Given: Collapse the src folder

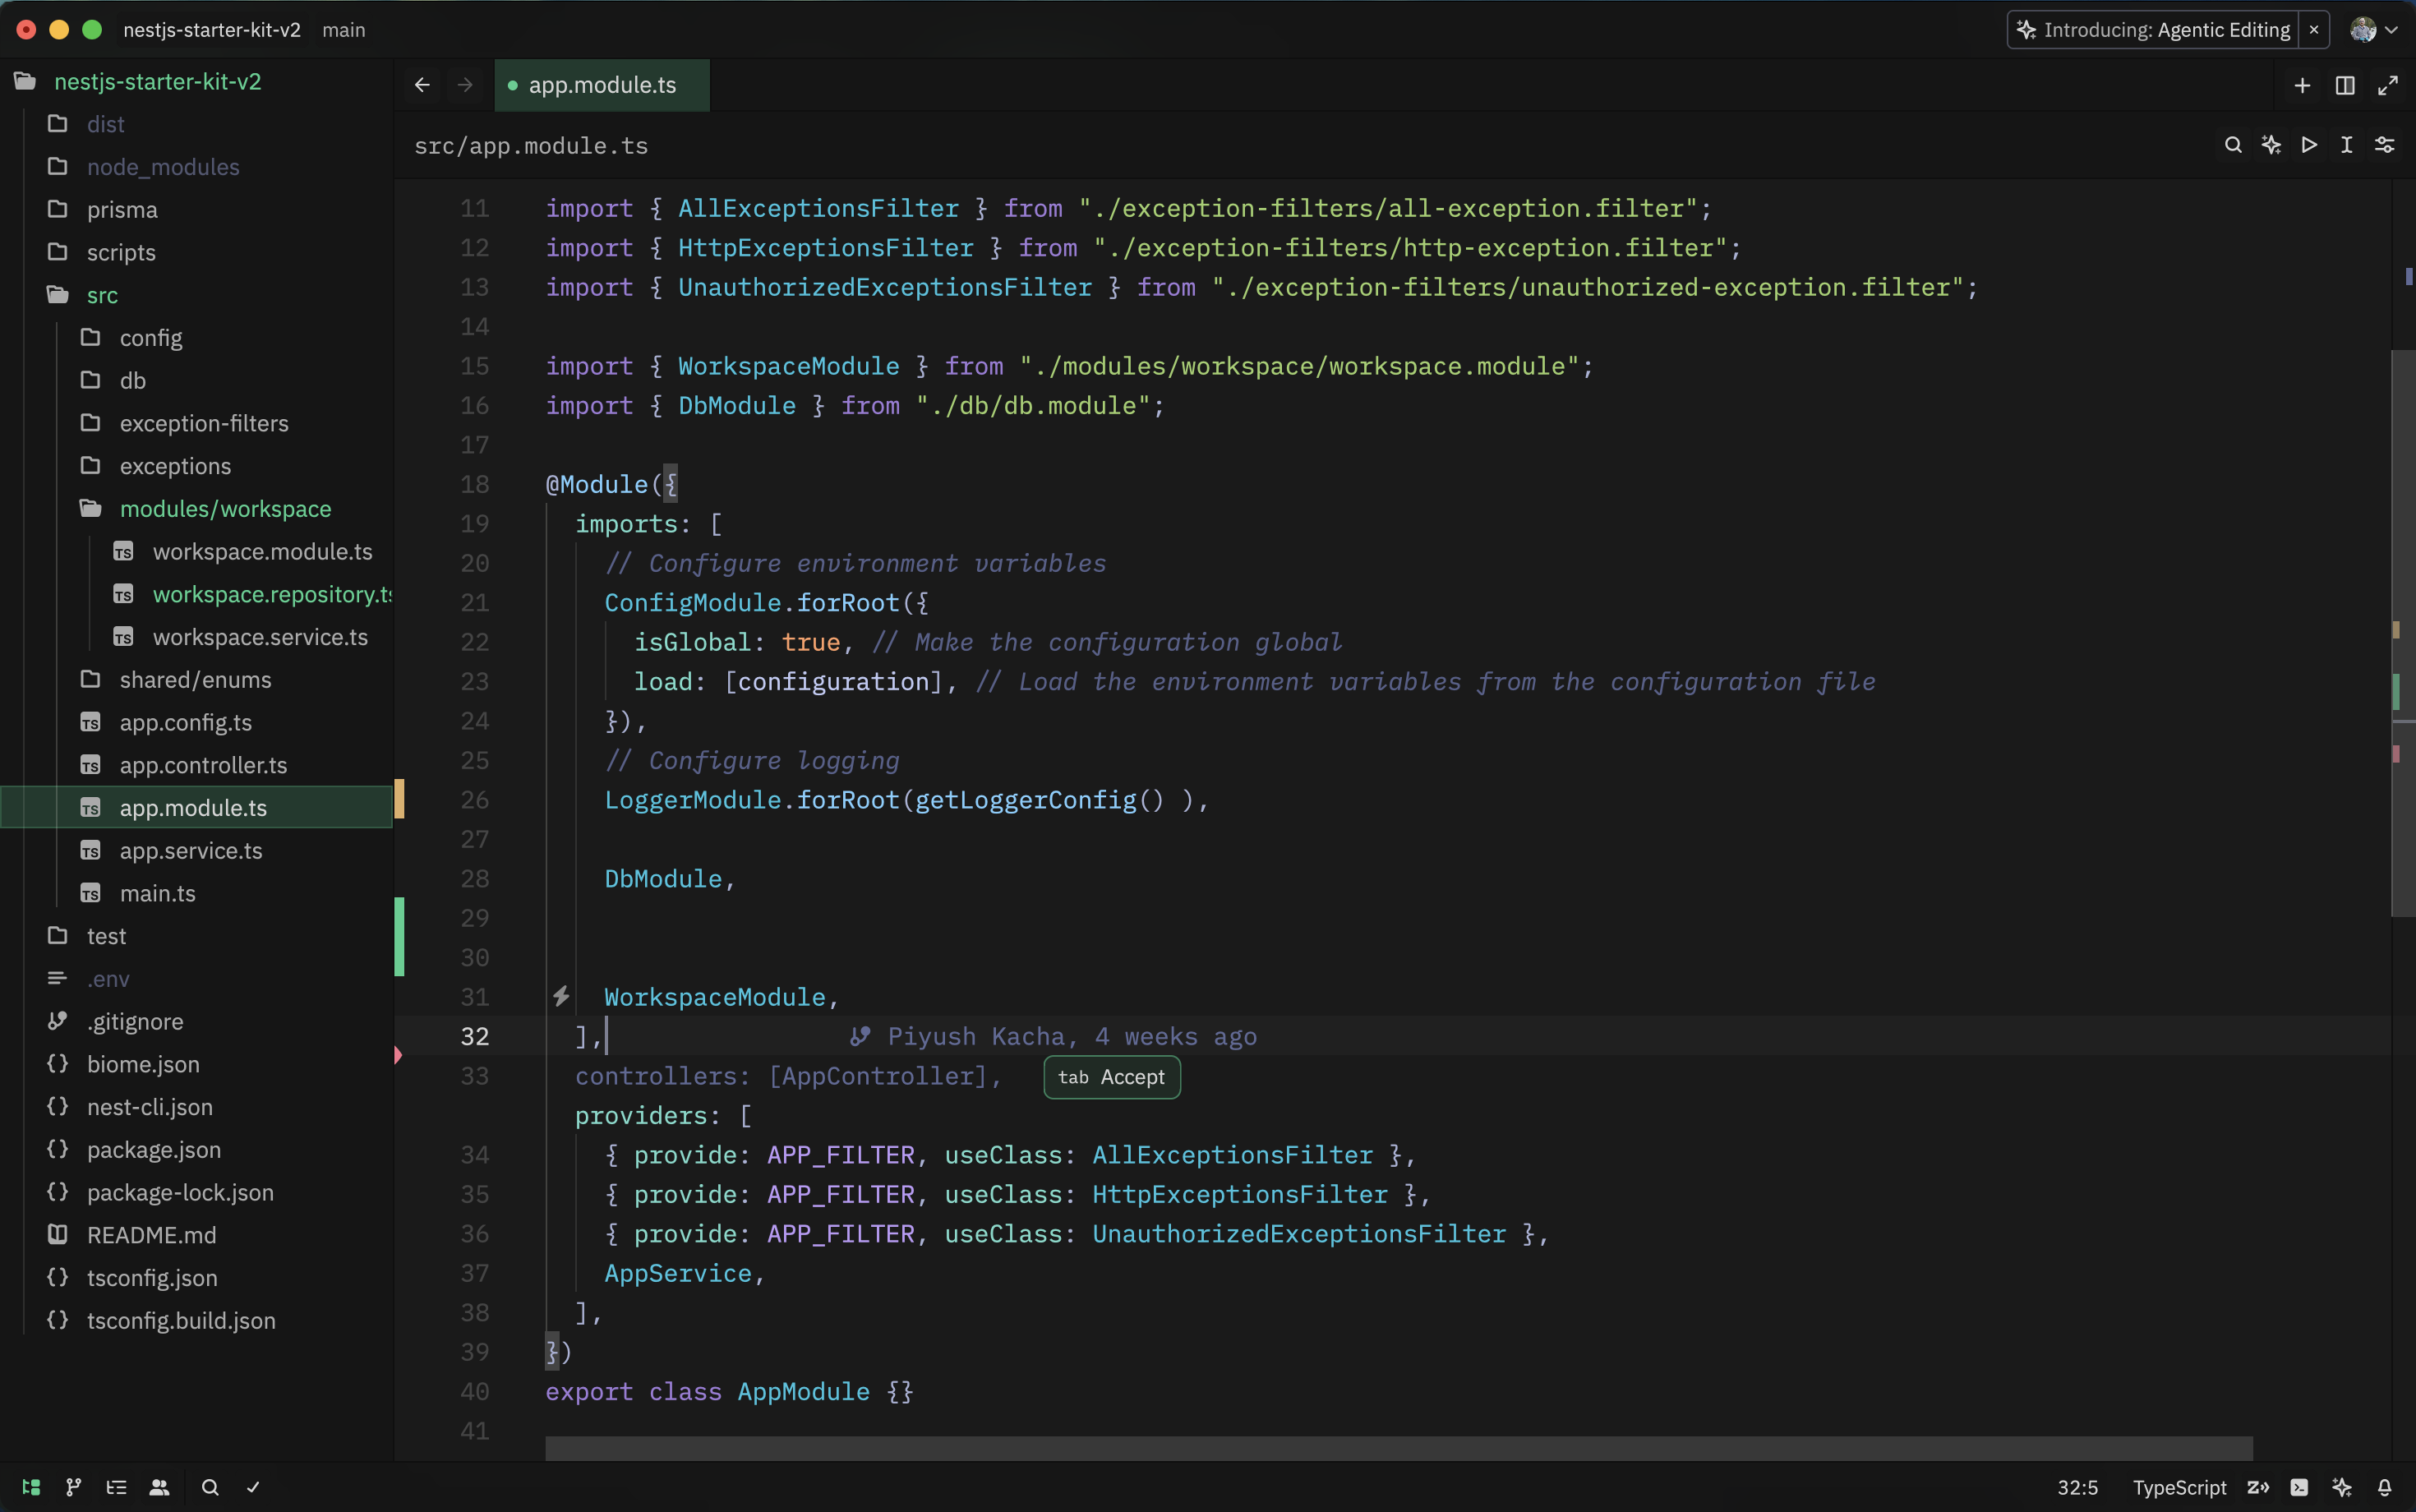Looking at the screenshot, I should pyautogui.click(x=101, y=295).
